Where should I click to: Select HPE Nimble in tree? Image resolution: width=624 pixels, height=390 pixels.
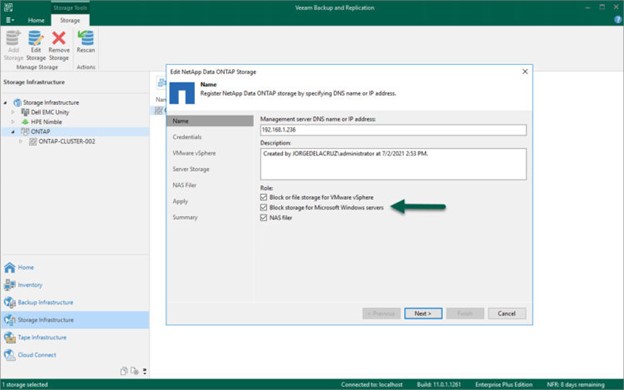46,122
